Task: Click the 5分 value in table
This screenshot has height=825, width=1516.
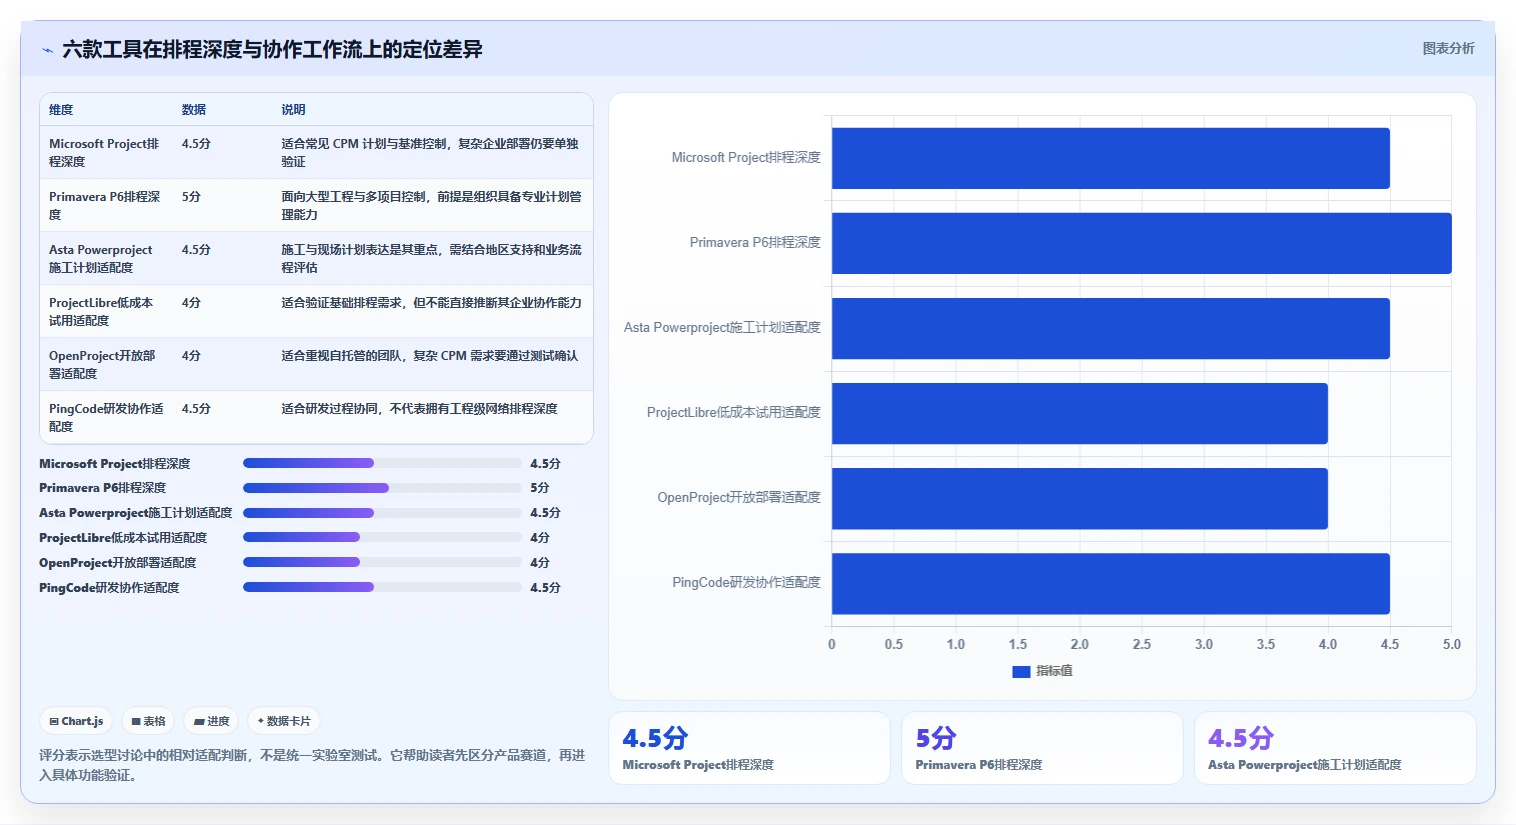Action: click(191, 197)
